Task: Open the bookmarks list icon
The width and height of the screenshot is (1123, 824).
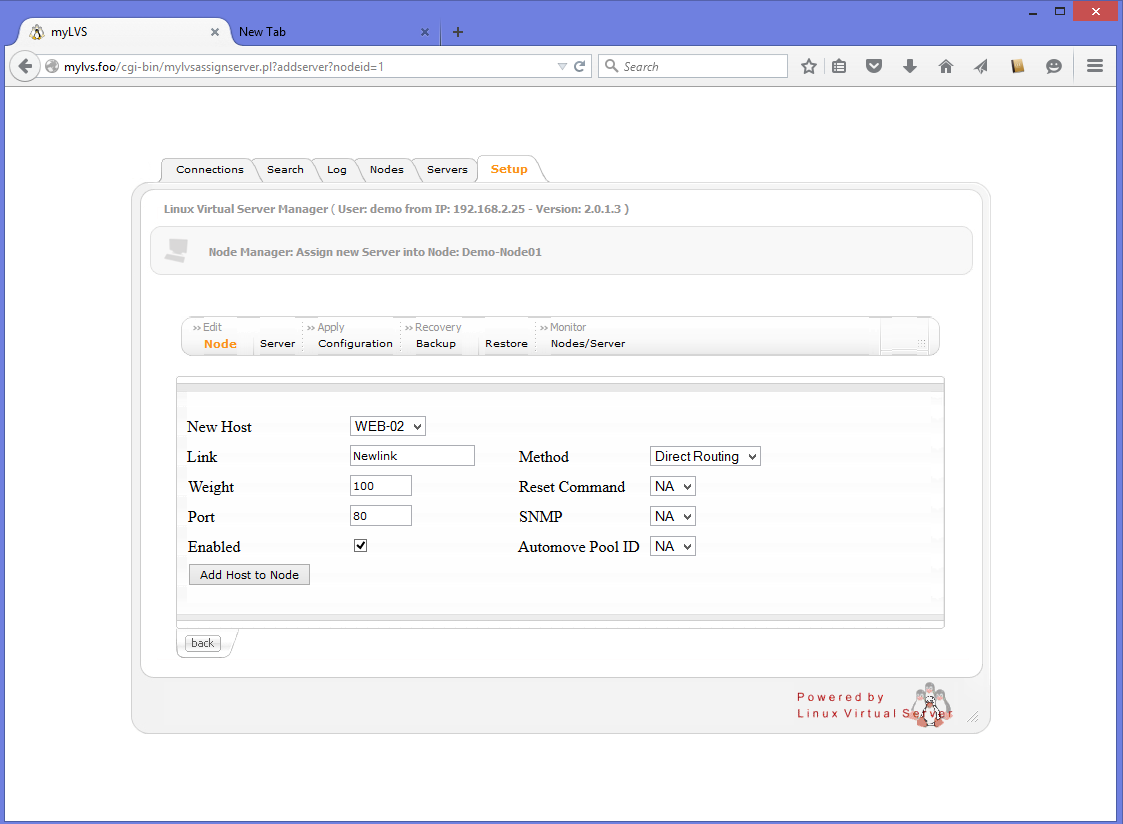Action: [x=839, y=67]
